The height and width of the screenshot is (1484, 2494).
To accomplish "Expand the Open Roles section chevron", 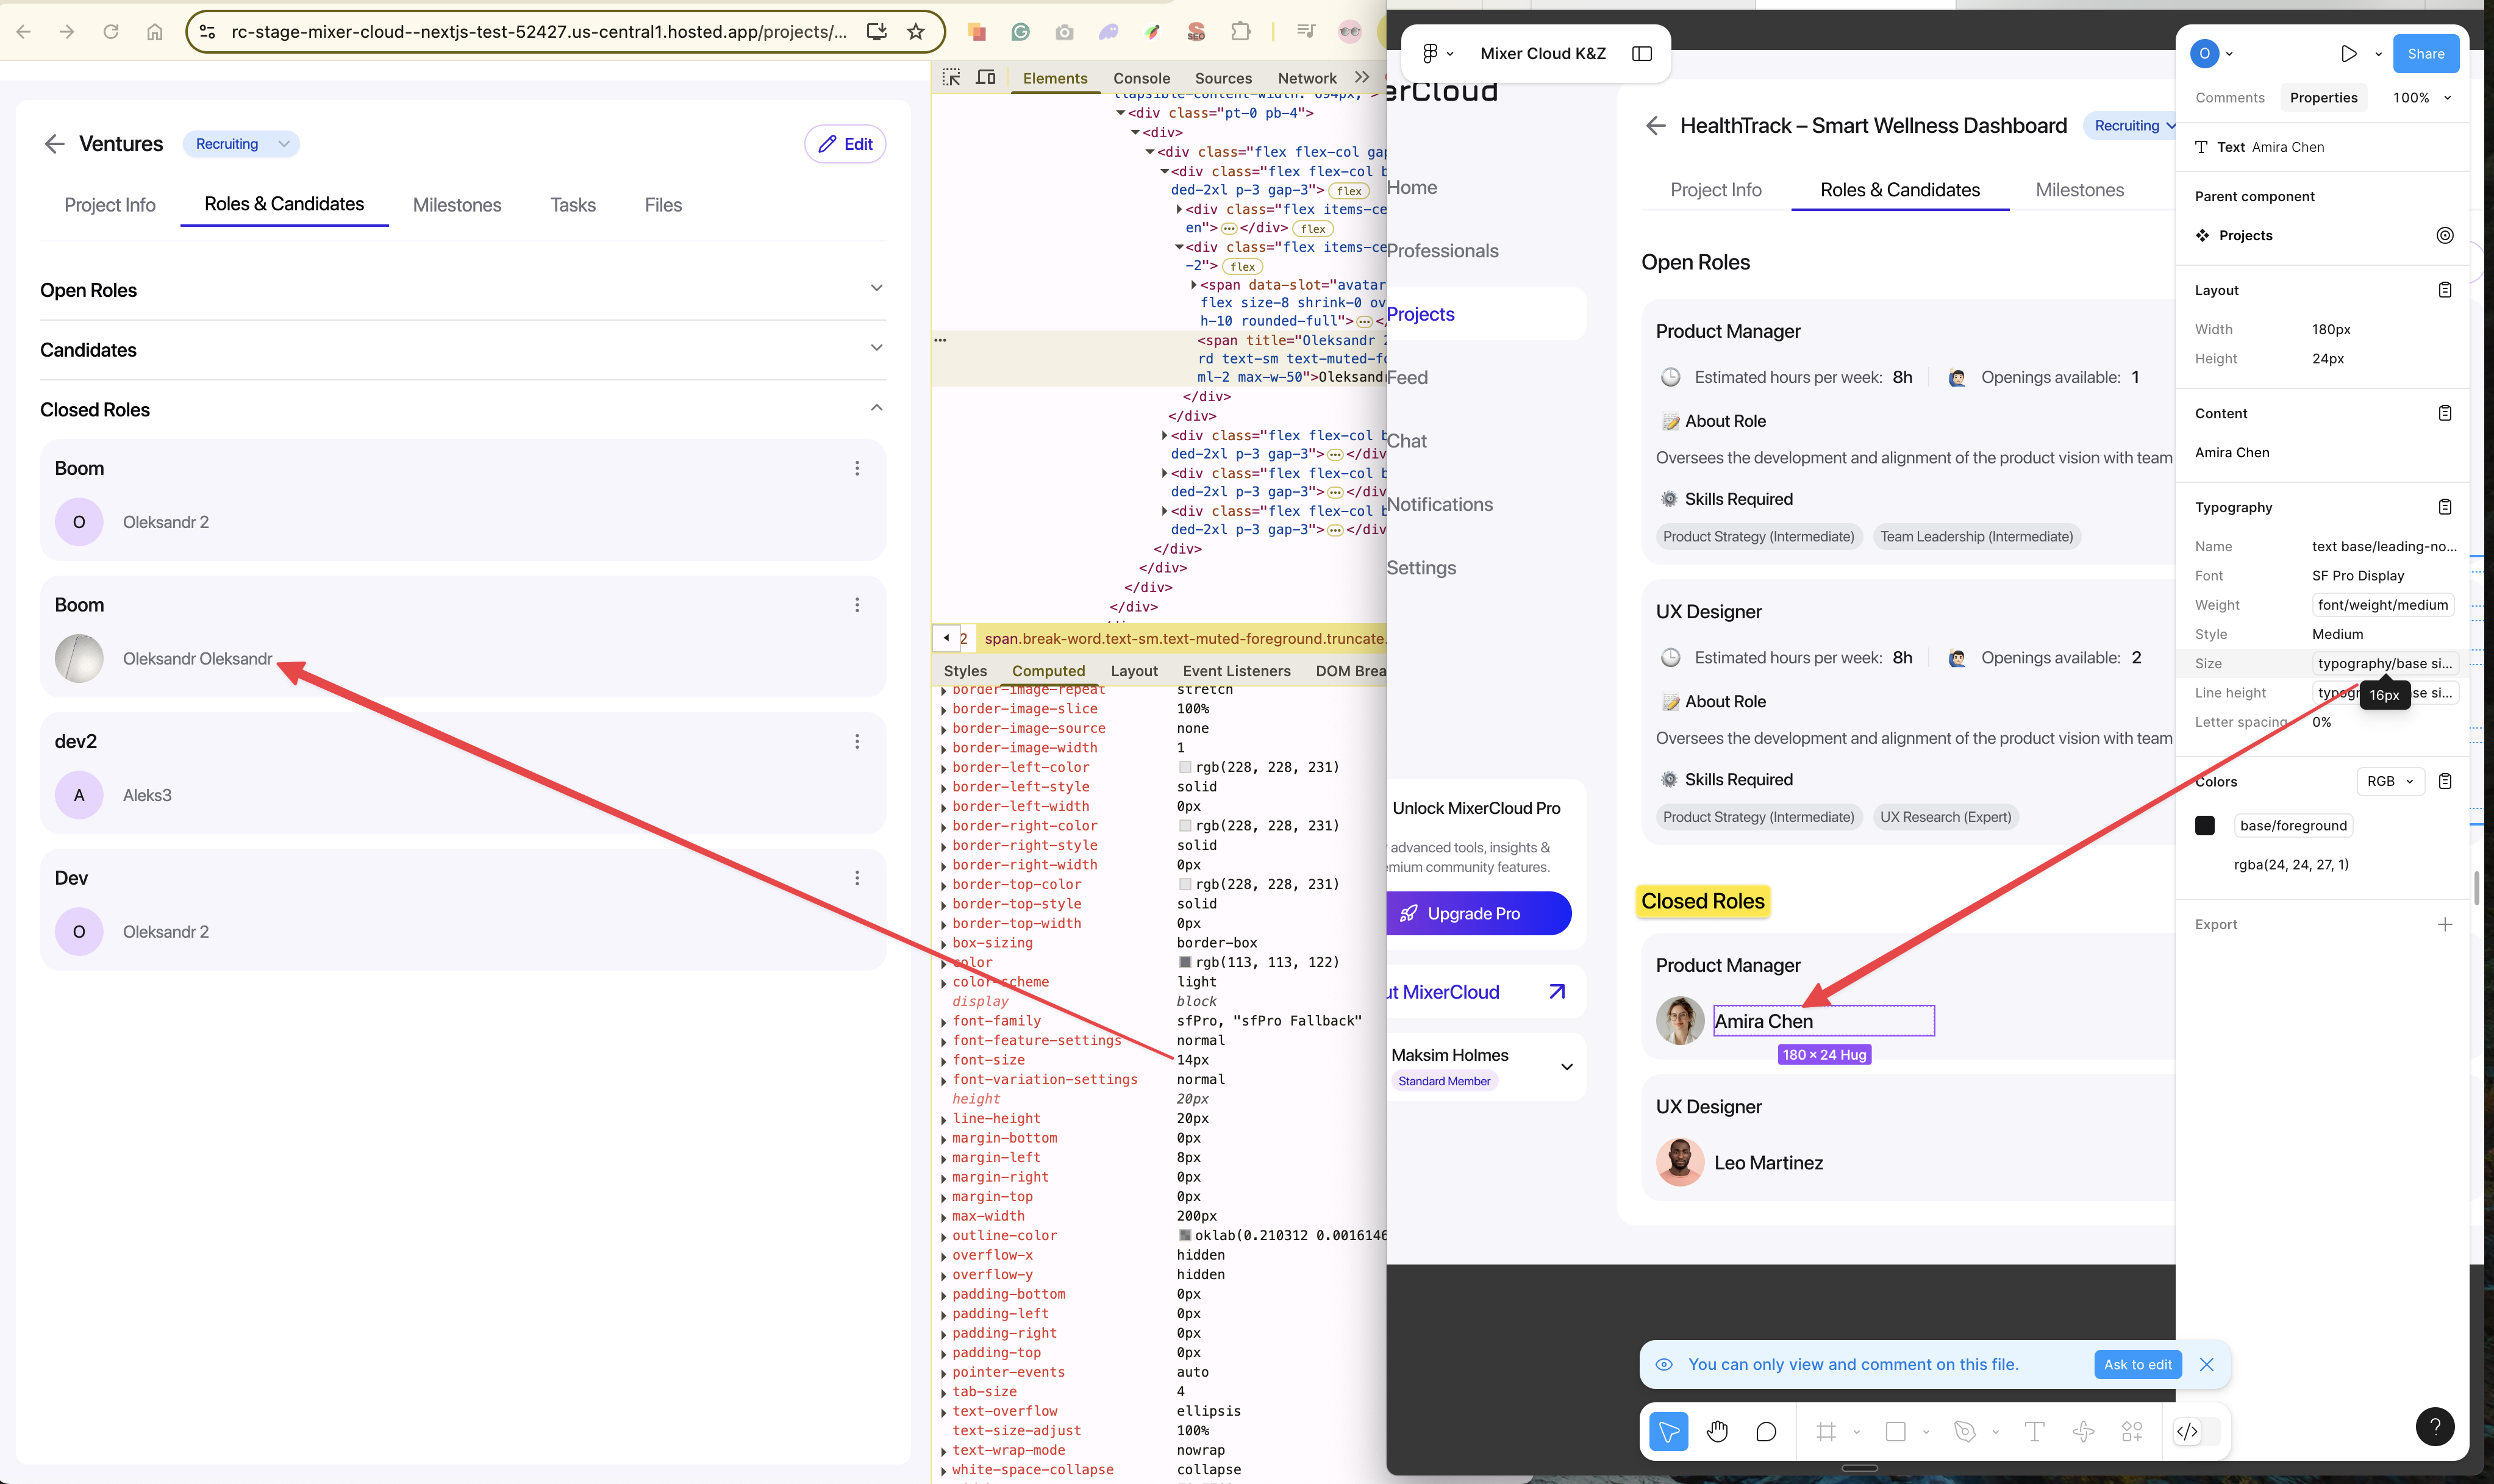I will [x=876, y=288].
